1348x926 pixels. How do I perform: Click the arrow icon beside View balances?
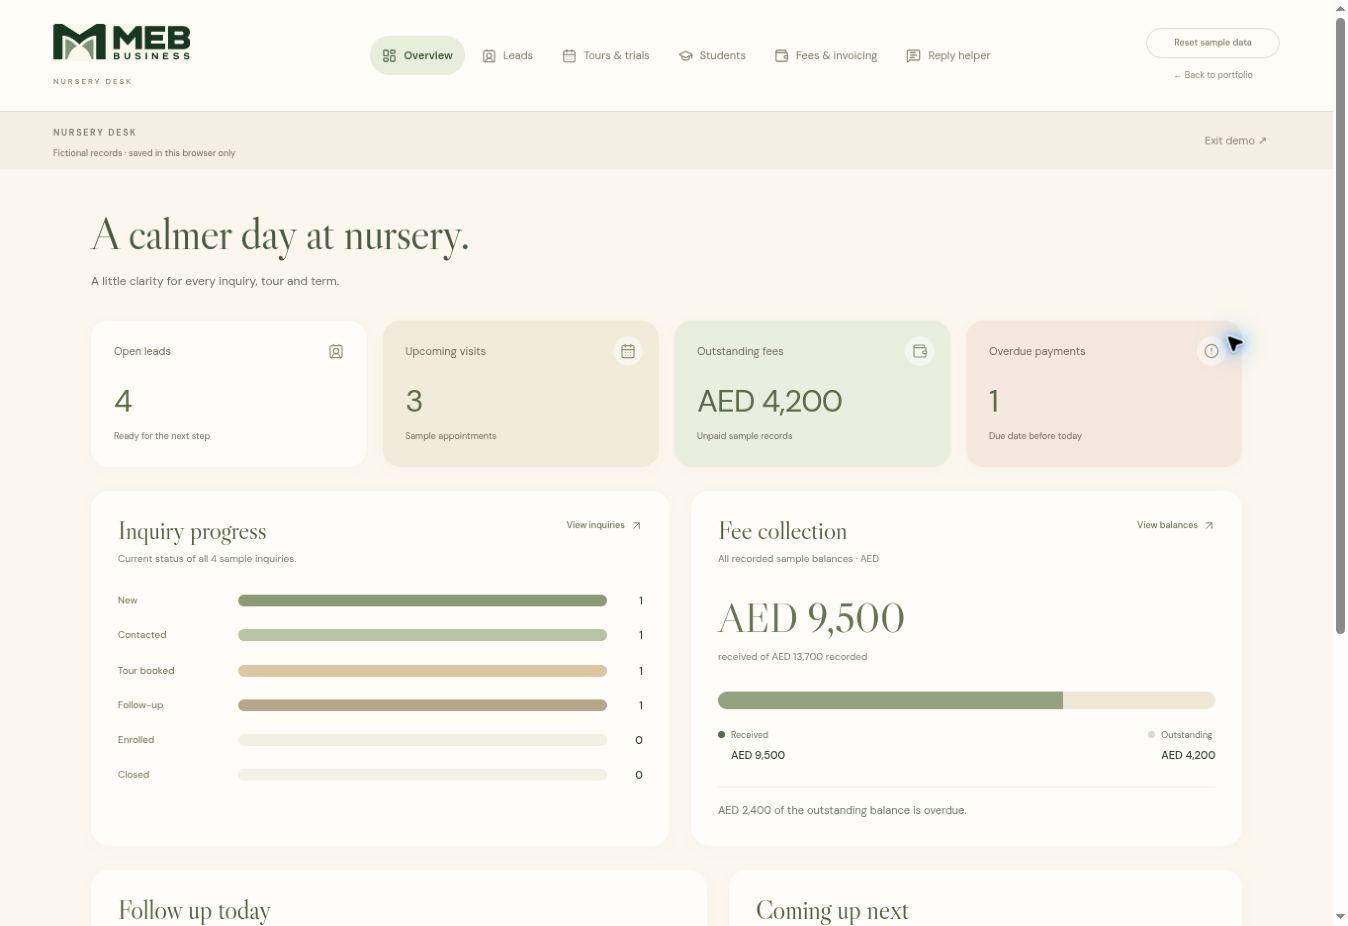pyautogui.click(x=1208, y=525)
